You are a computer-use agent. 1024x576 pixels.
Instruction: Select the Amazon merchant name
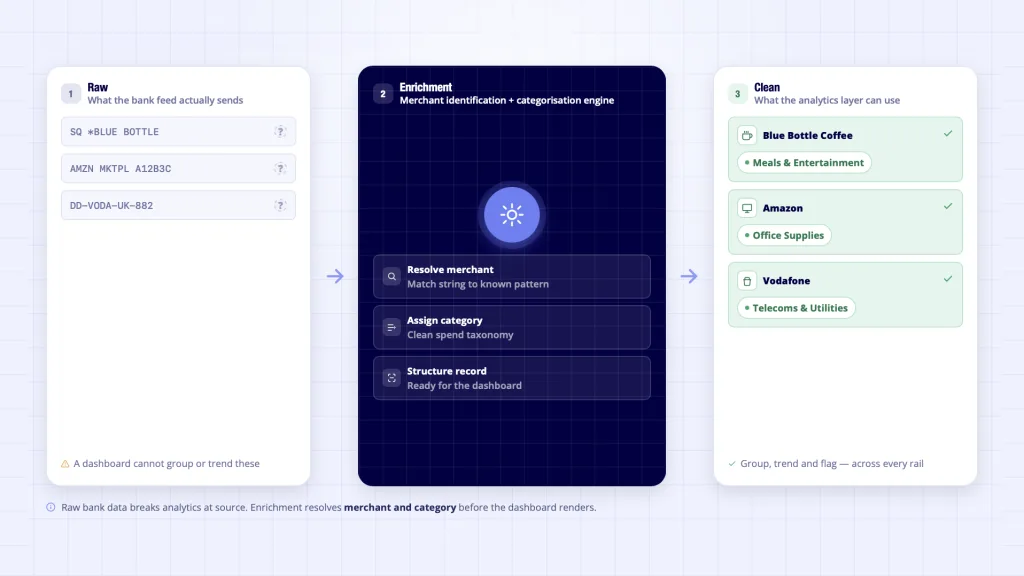coord(782,208)
